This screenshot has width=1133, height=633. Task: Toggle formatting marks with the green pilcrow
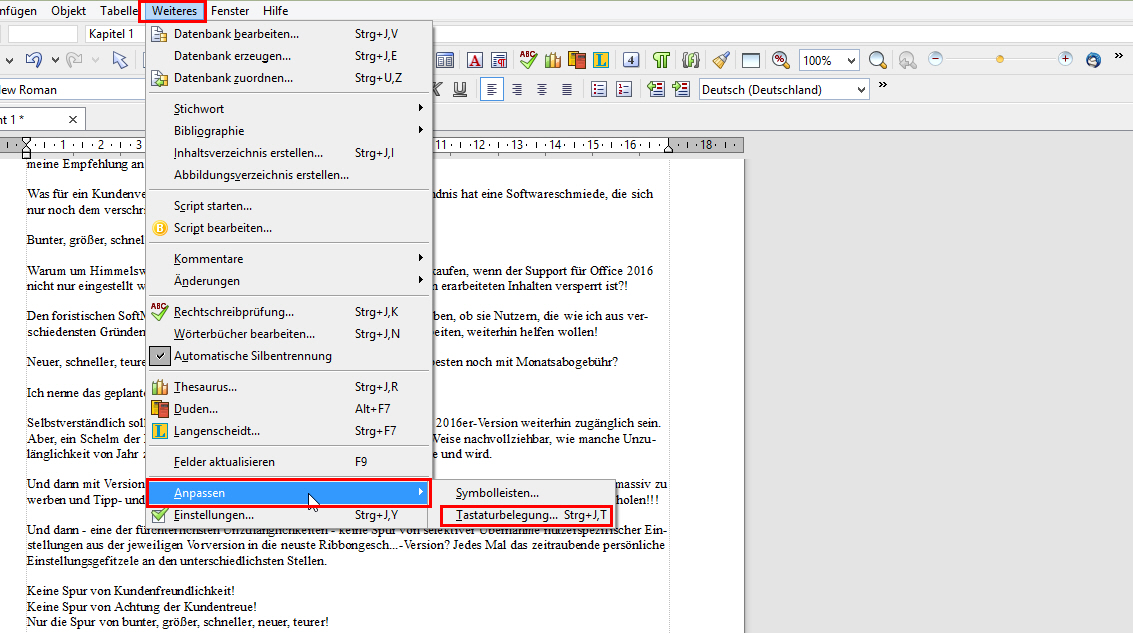661,60
